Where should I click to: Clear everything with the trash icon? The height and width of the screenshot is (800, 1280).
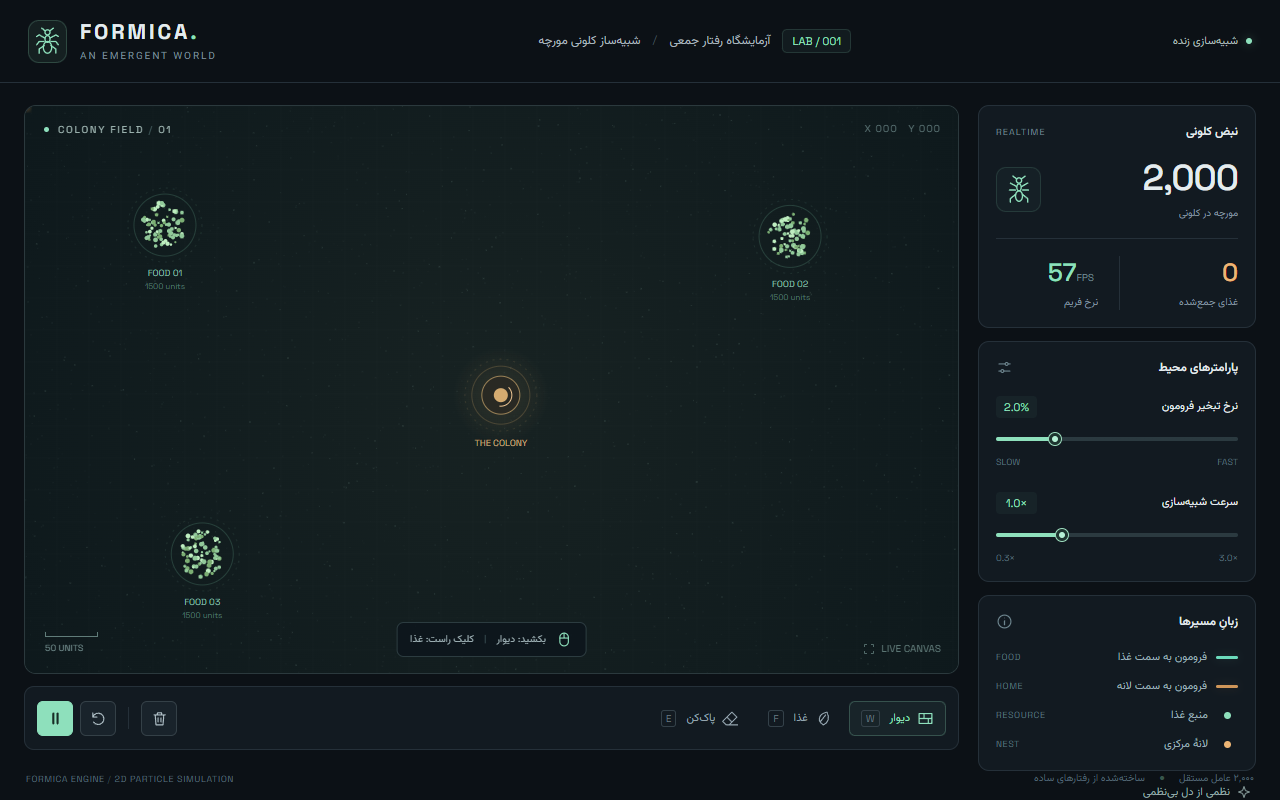[160, 718]
